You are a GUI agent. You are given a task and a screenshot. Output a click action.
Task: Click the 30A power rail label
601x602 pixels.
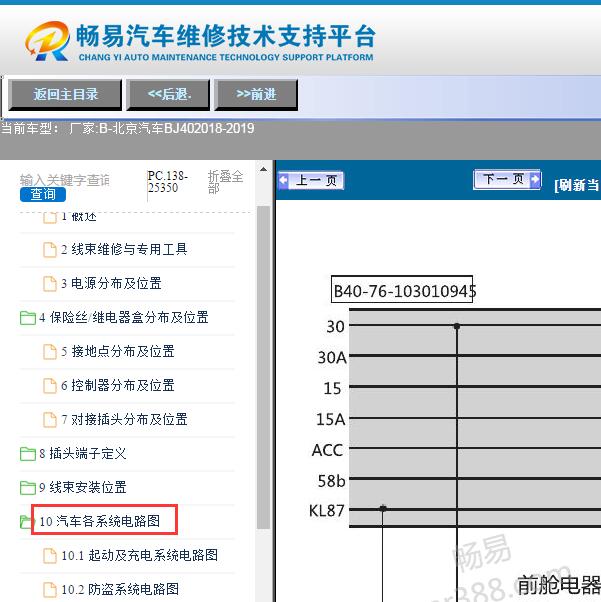click(332, 357)
